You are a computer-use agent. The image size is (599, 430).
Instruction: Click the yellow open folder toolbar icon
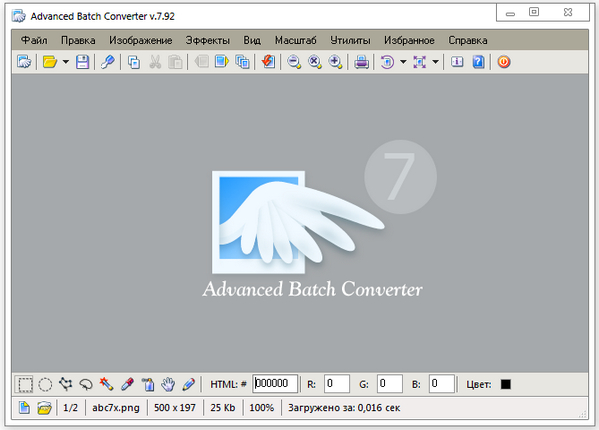point(50,61)
